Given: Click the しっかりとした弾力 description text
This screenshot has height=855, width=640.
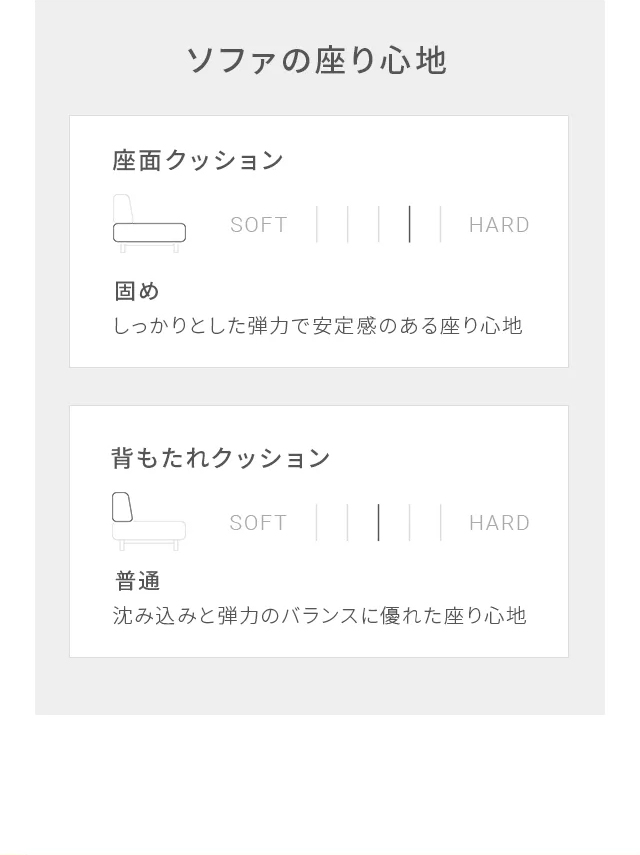Looking at the screenshot, I should [x=318, y=326].
